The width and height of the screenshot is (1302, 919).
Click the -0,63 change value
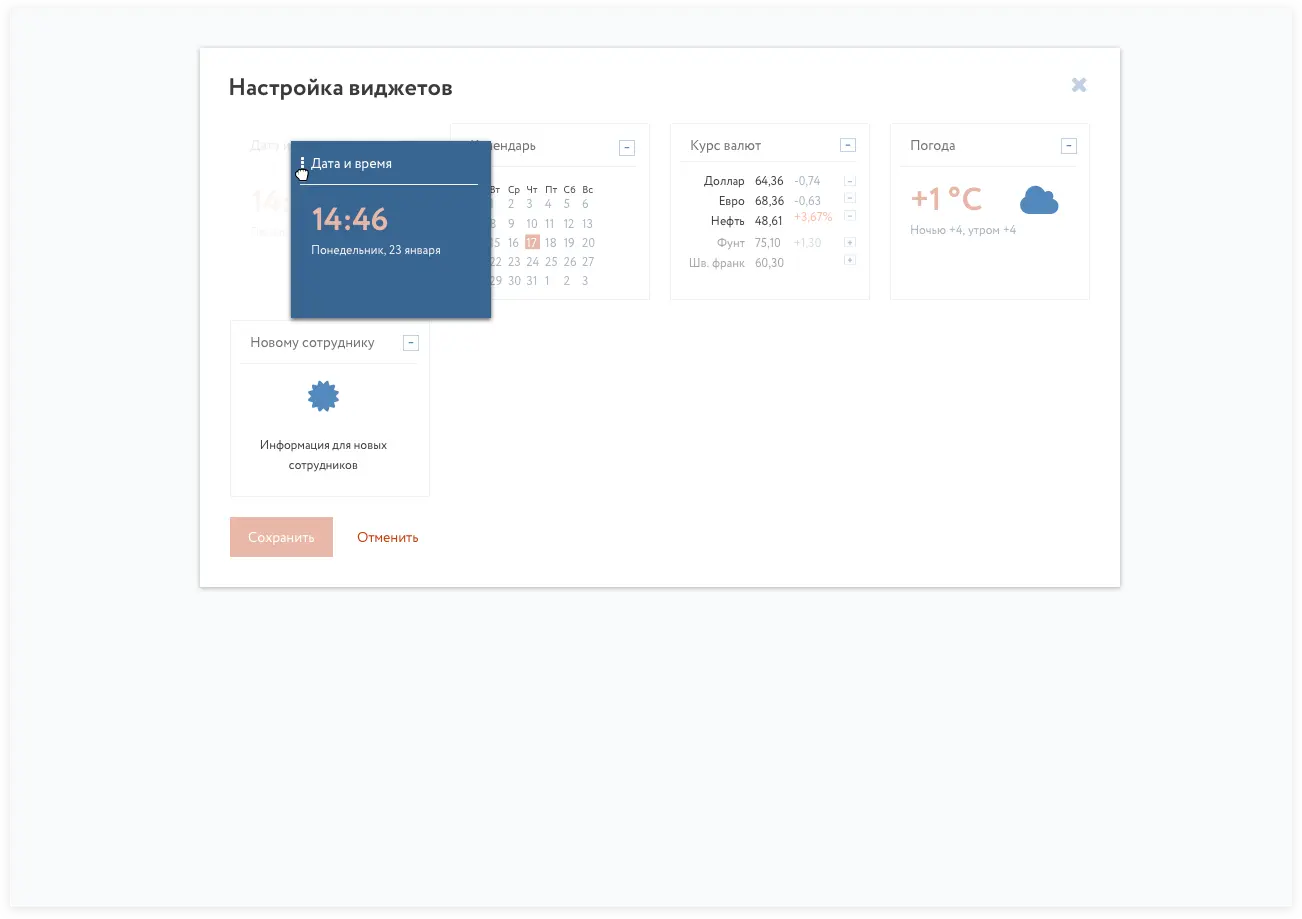tap(807, 201)
